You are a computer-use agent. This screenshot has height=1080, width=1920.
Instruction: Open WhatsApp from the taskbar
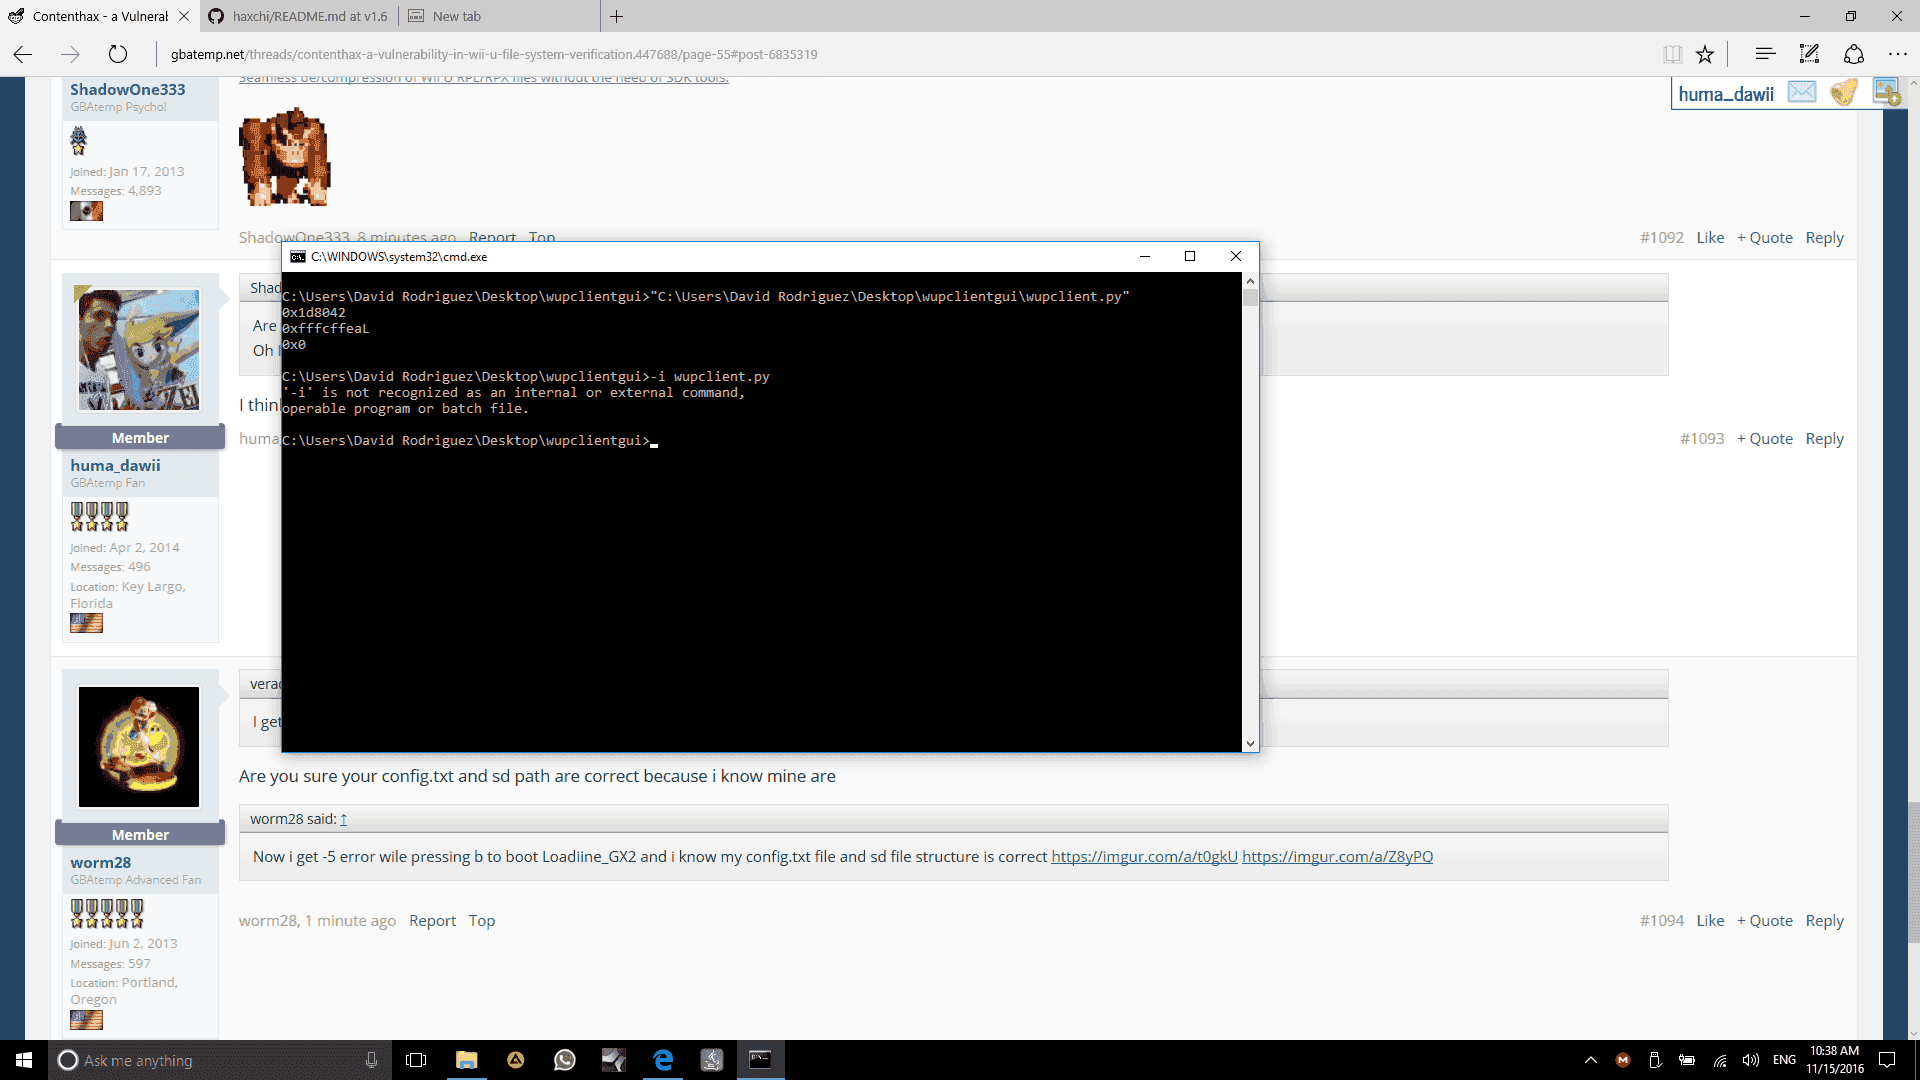[564, 1060]
